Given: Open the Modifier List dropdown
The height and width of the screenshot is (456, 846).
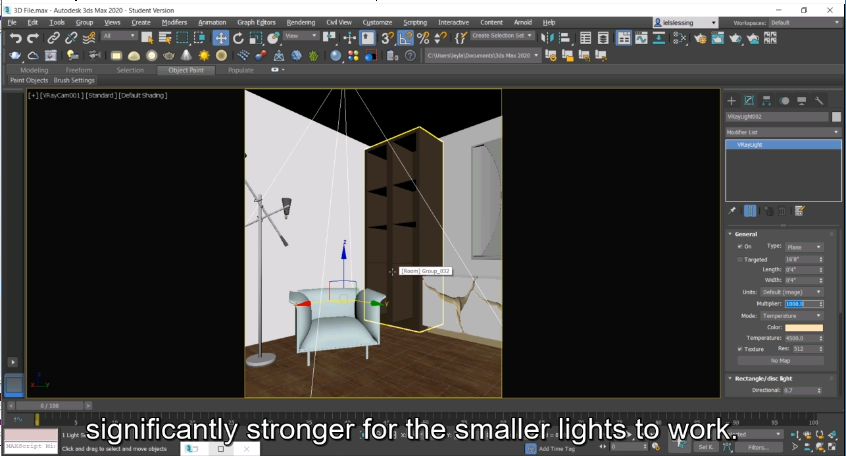Looking at the screenshot, I should (783, 132).
